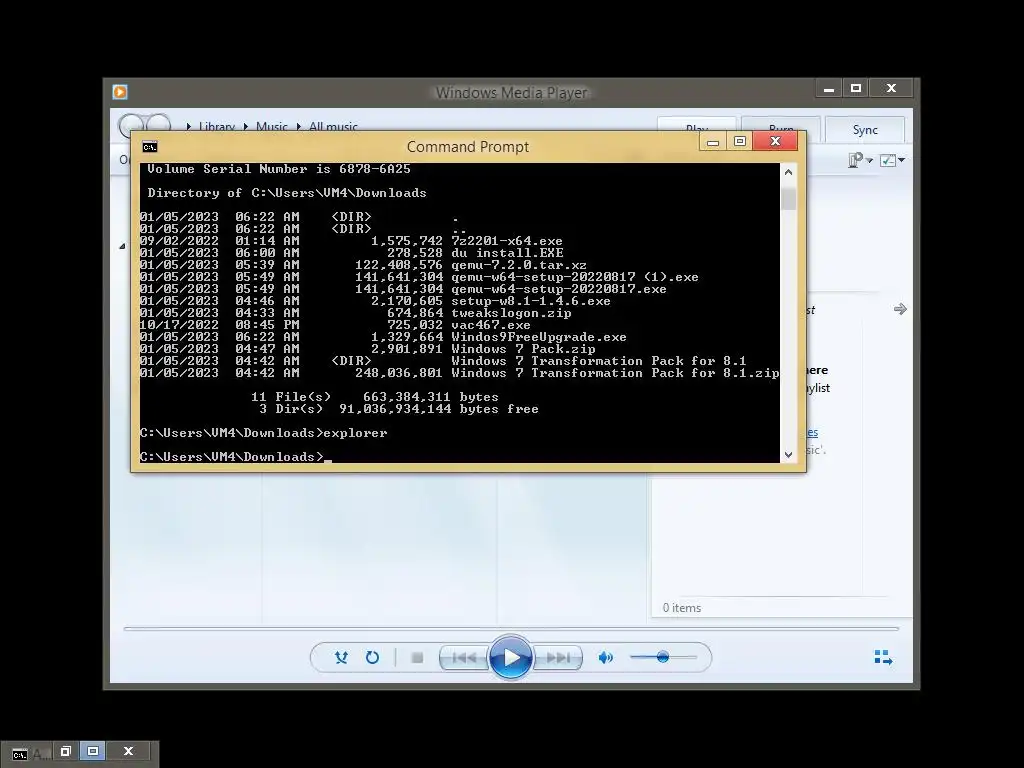Mute the Media Player volume
The width and height of the screenshot is (1024, 768).
(x=605, y=658)
